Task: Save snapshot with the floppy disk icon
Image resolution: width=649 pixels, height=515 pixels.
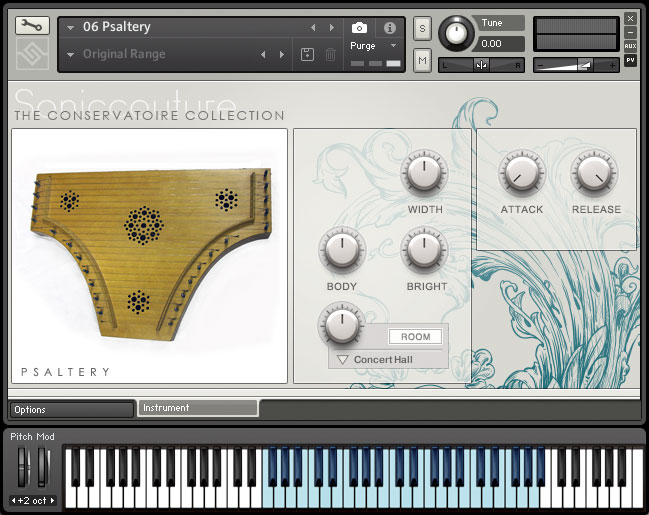Action: (307, 54)
